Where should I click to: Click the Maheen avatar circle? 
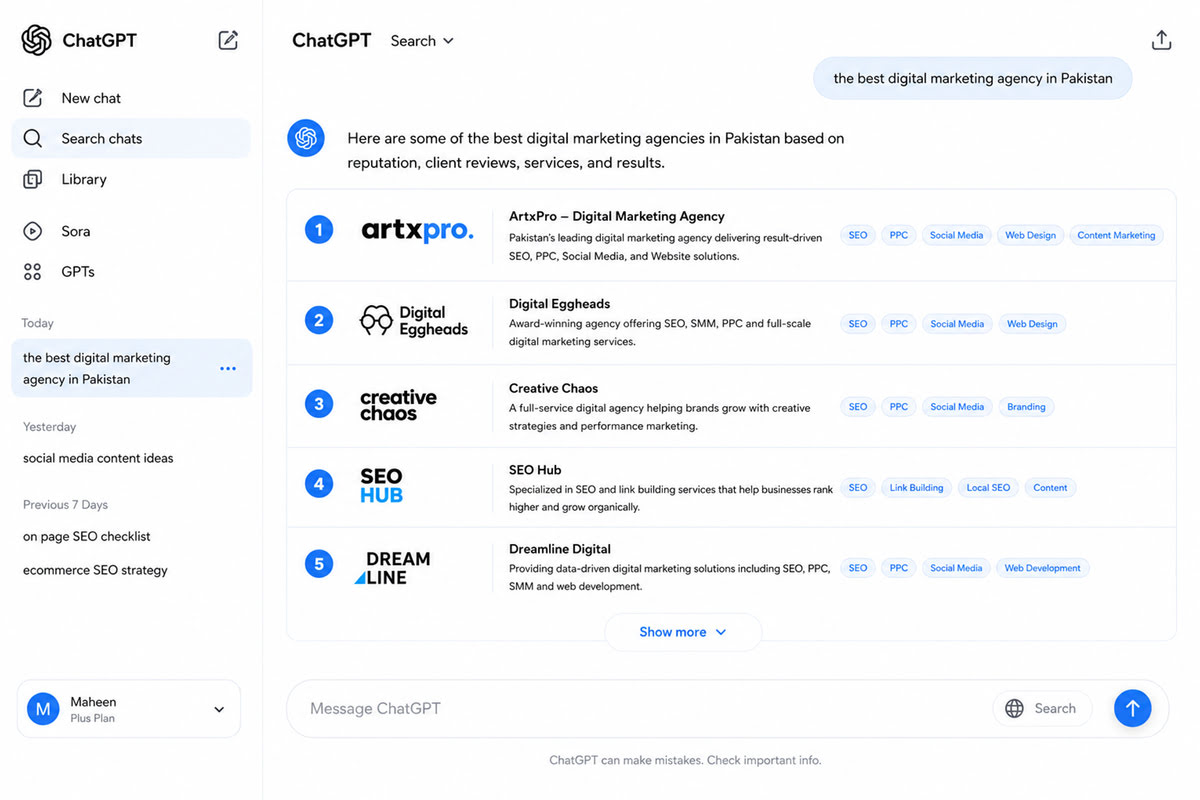pyautogui.click(x=43, y=709)
